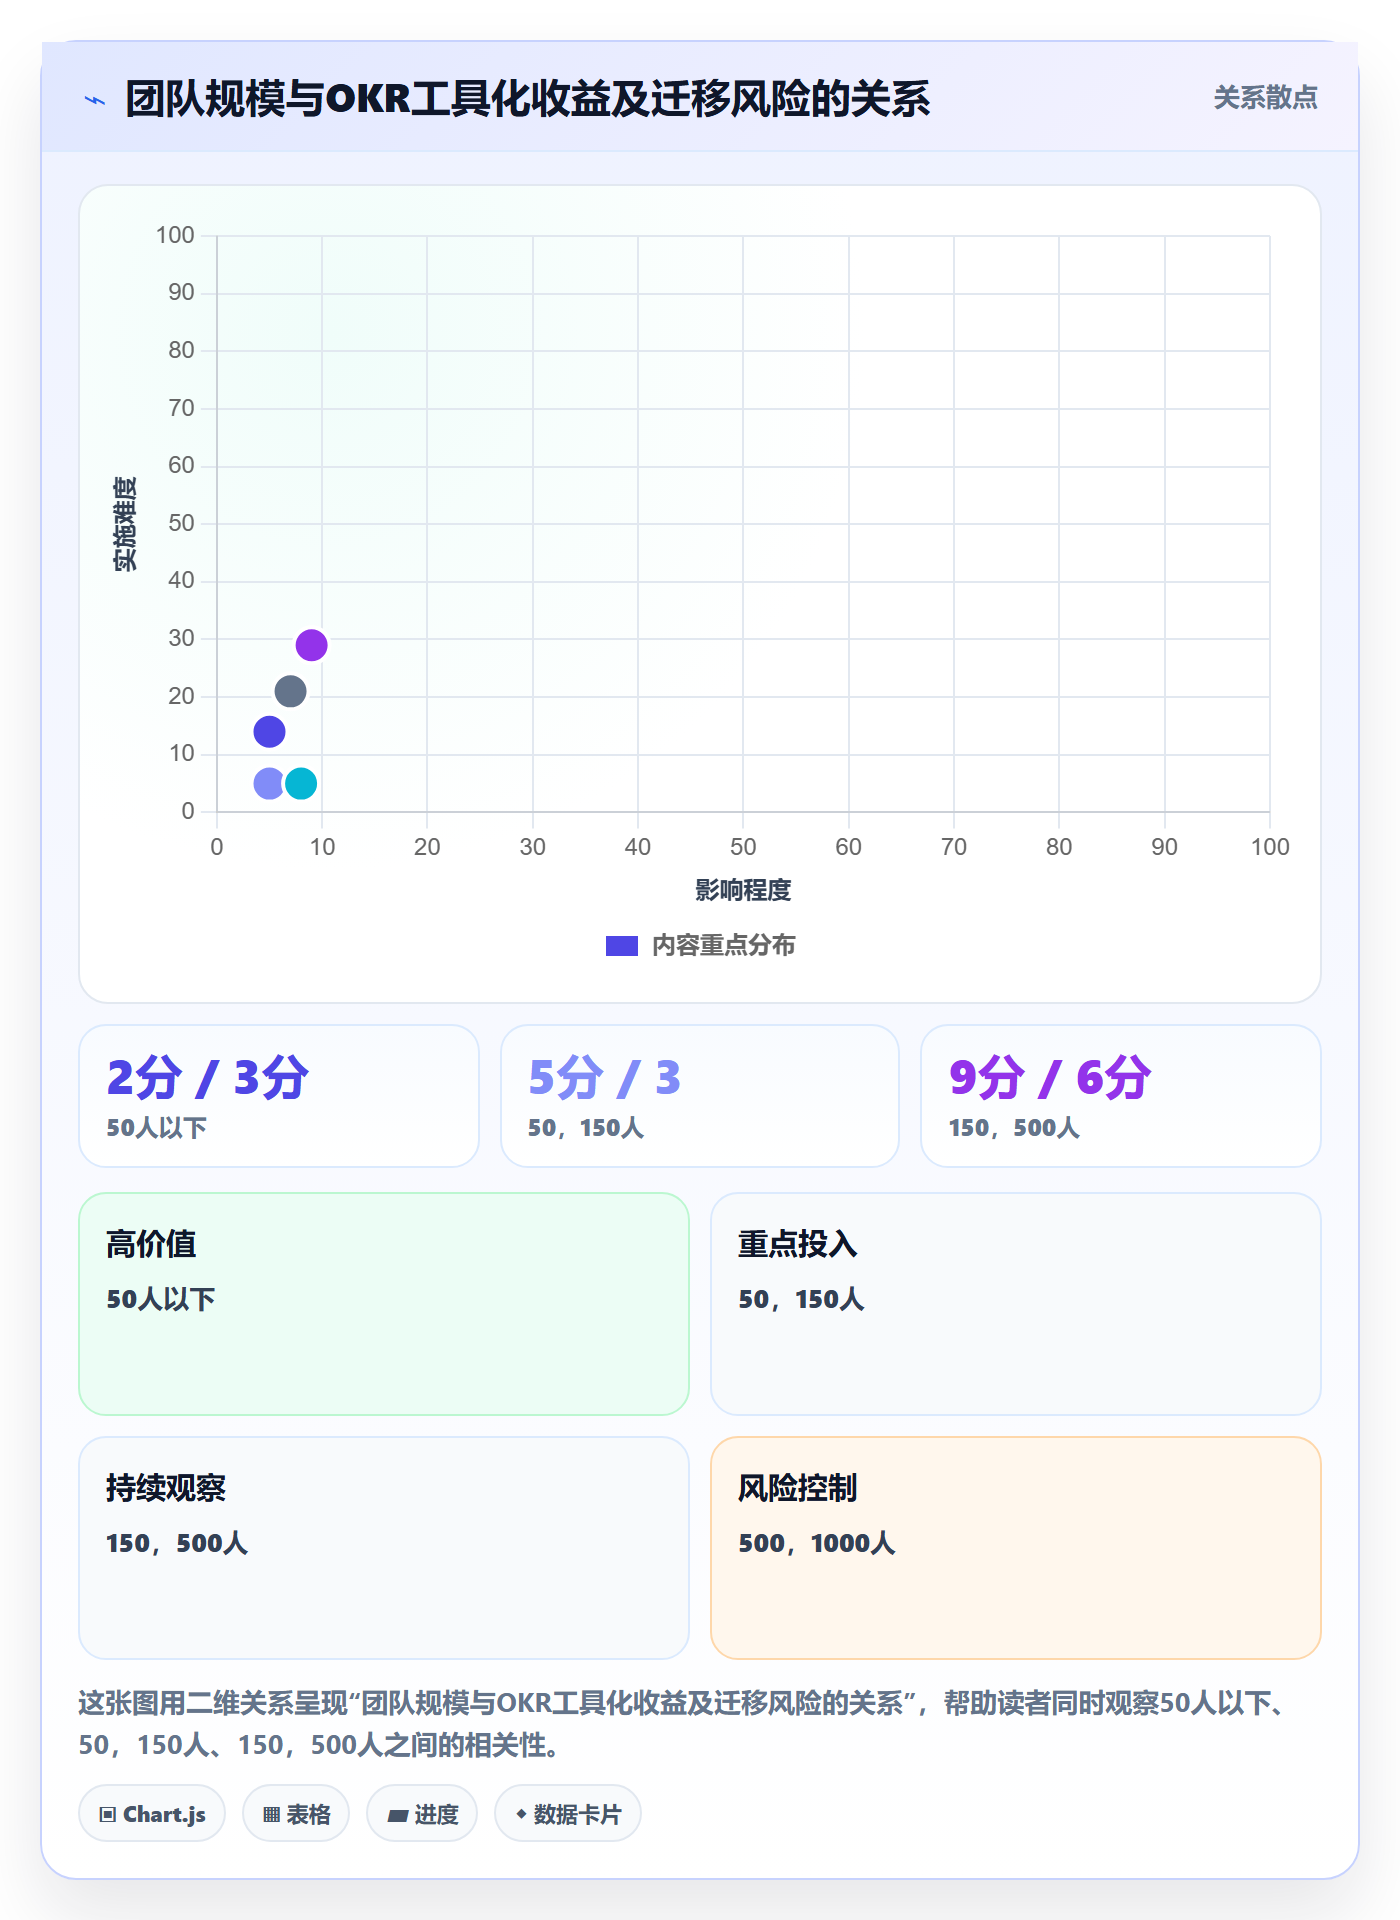Click the lightning bolt icon beside the title
Image resolution: width=1400 pixels, height=1920 pixels.
tap(95, 100)
